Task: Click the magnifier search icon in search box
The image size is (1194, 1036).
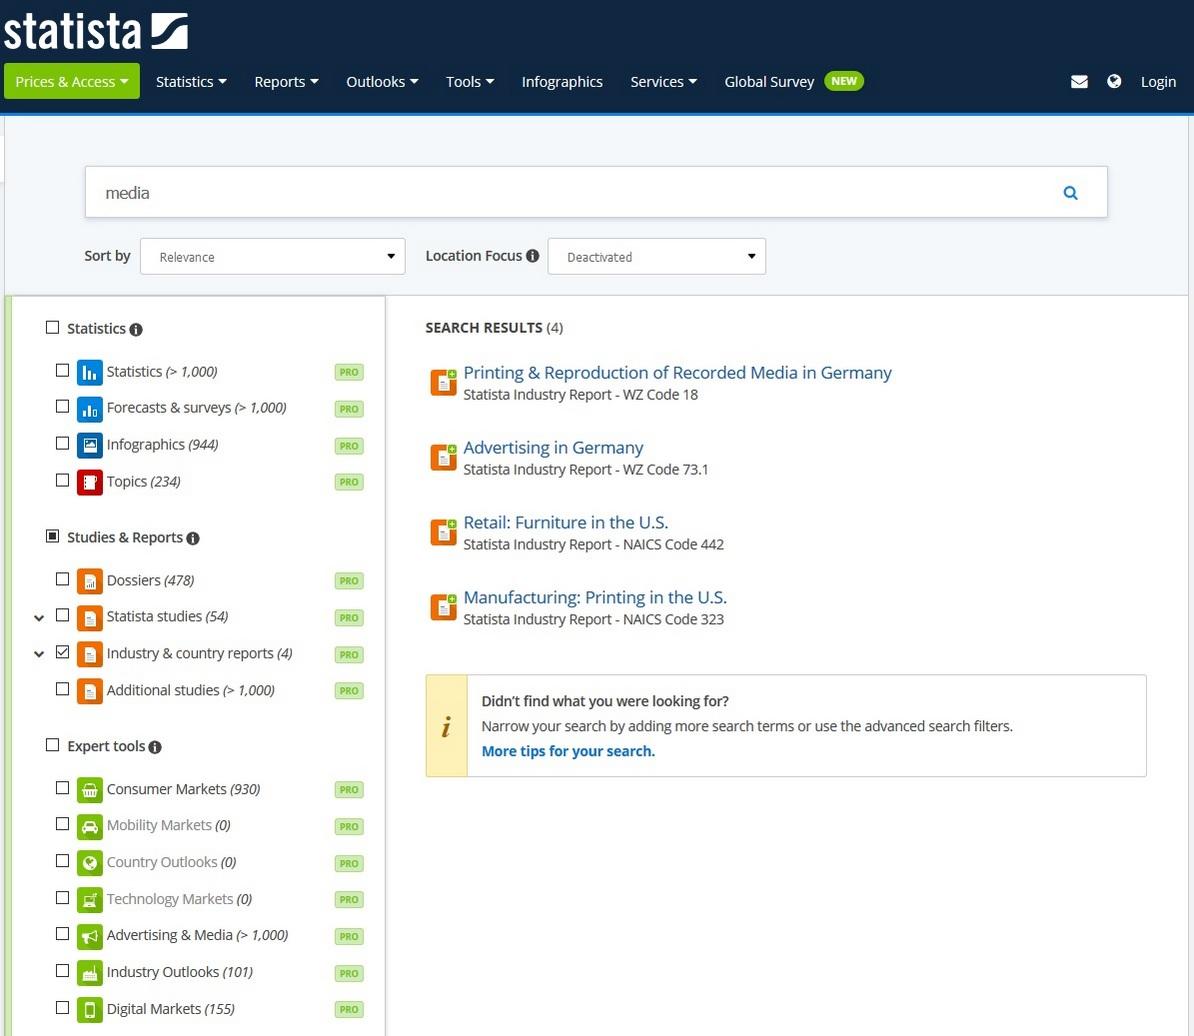Action: 1070,193
